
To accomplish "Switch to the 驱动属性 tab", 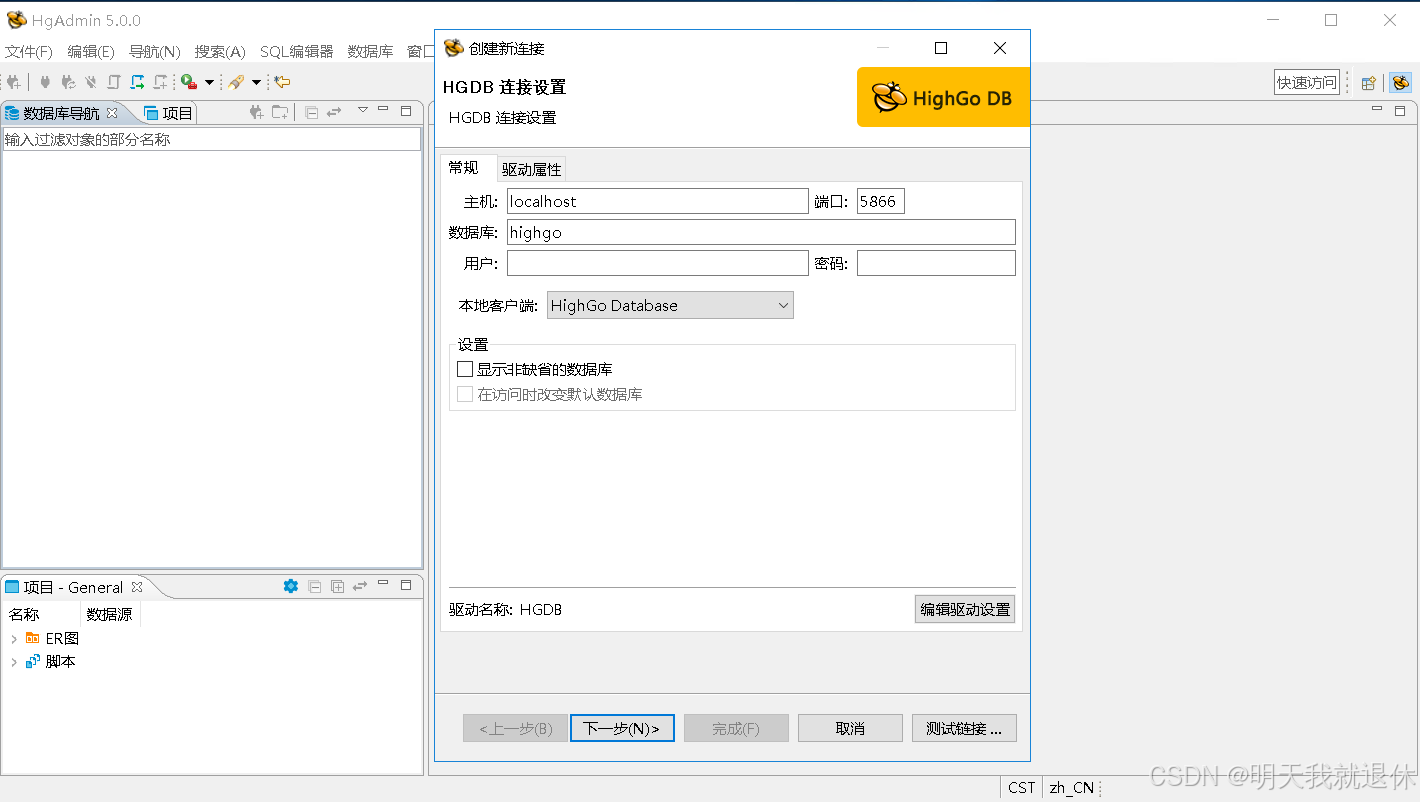I will pos(532,169).
